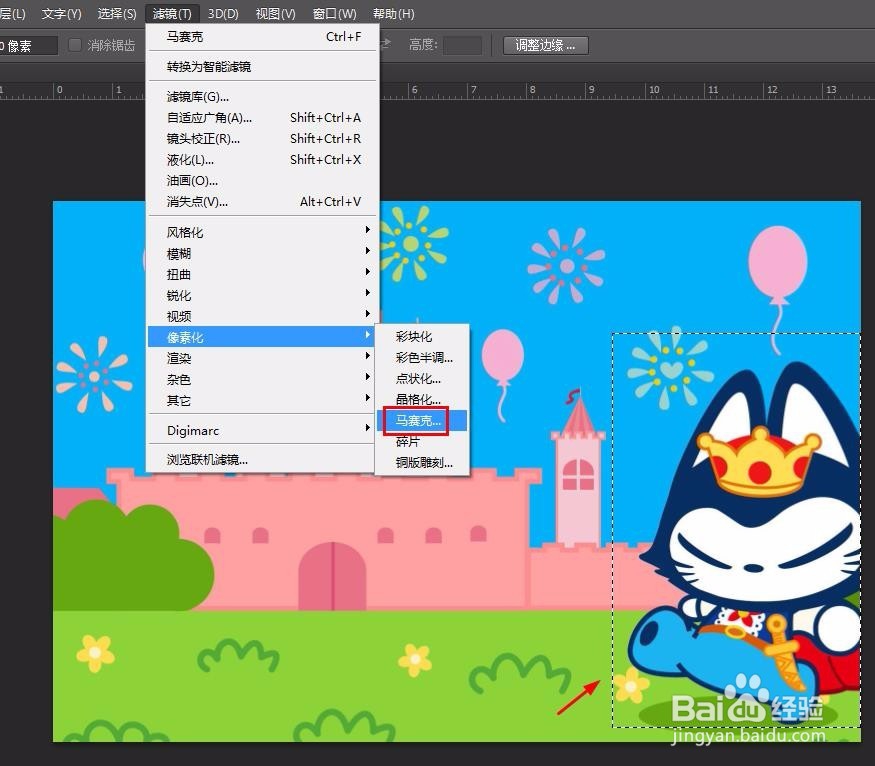Open the 3D(D) menu
Viewport: 875px width, 766px height.
pyautogui.click(x=223, y=13)
